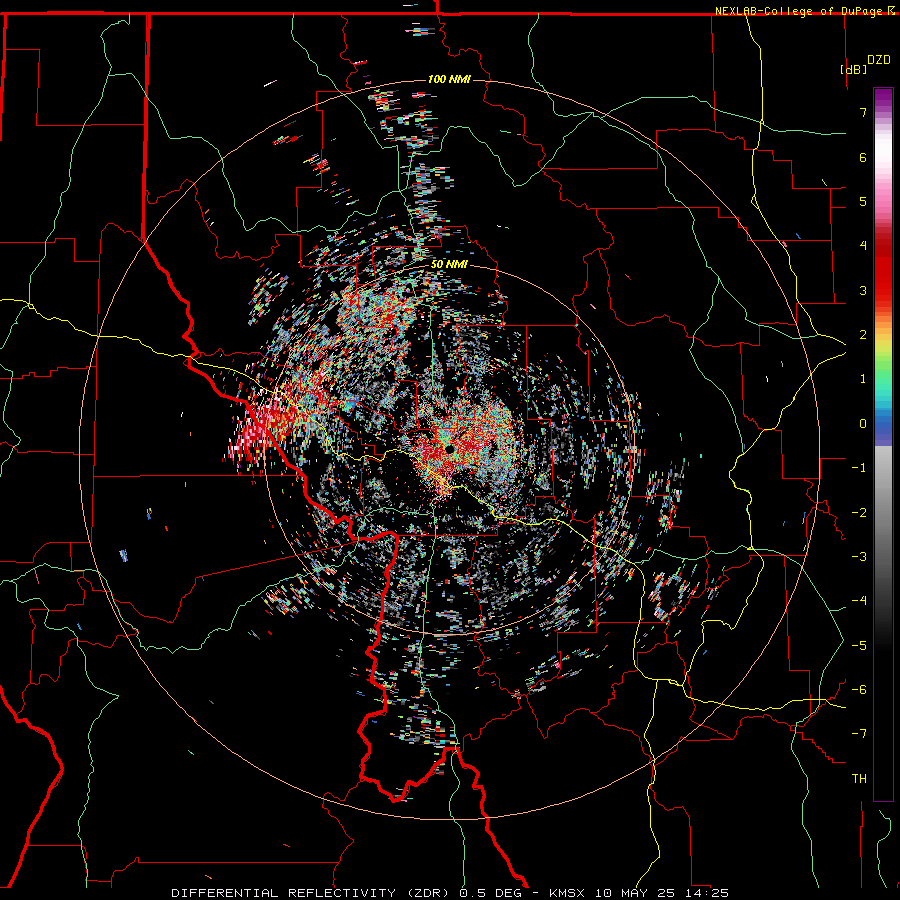Click the 3 value on color scale
Viewport: 900px width, 900px height.
point(863,290)
